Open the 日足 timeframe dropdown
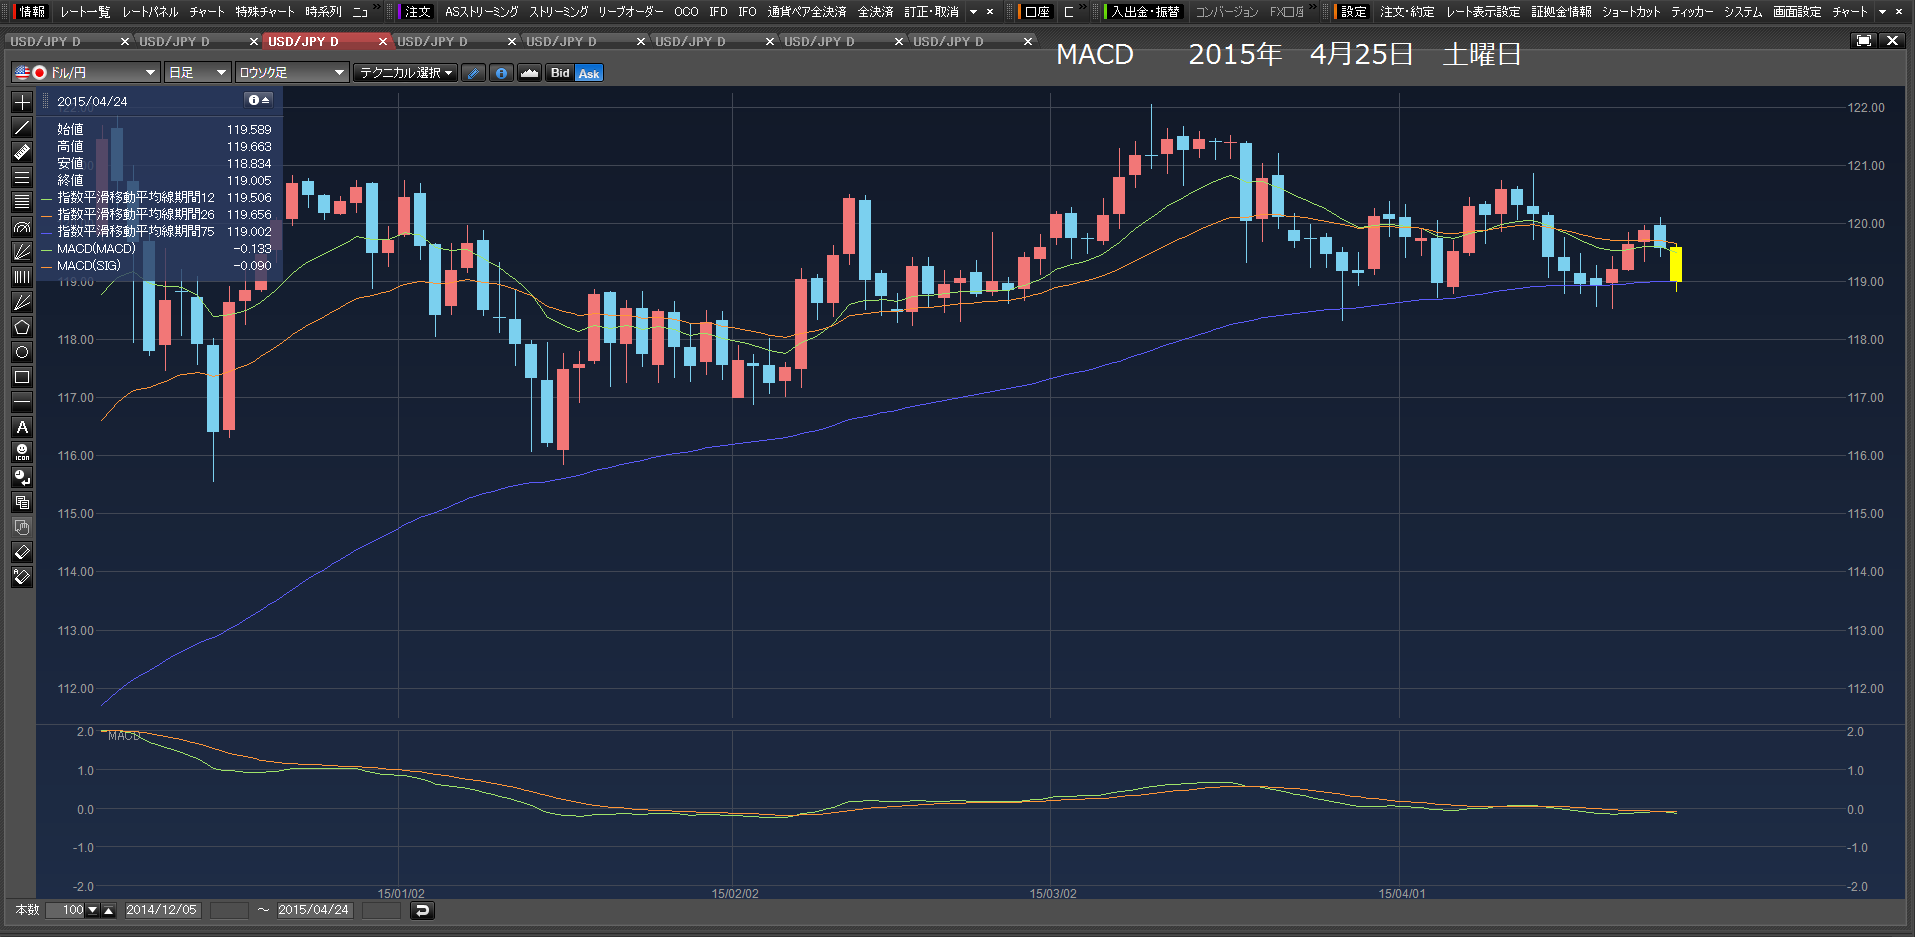The height and width of the screenshot is (937, 1915). [x=197, y=73]
